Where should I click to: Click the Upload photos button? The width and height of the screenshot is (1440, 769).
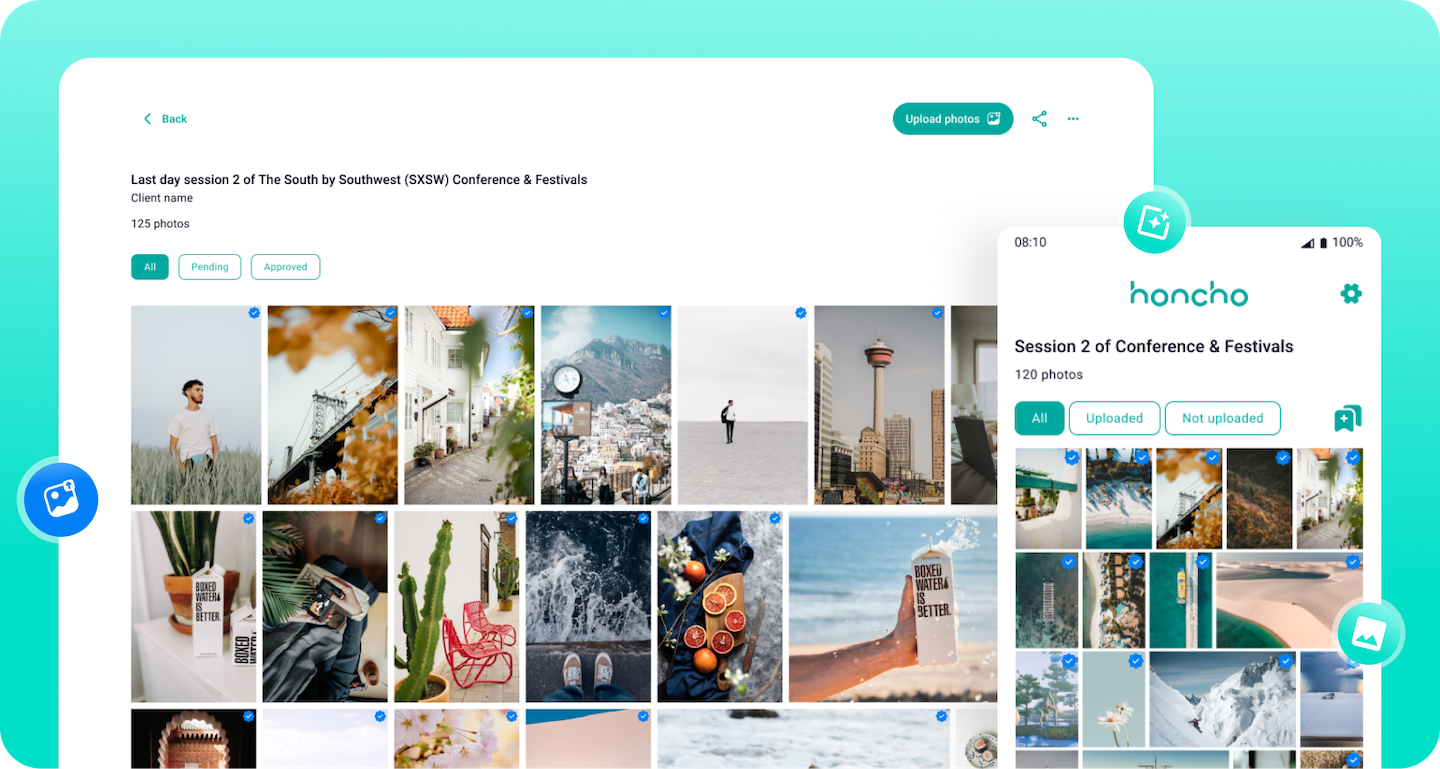[953, 119]
